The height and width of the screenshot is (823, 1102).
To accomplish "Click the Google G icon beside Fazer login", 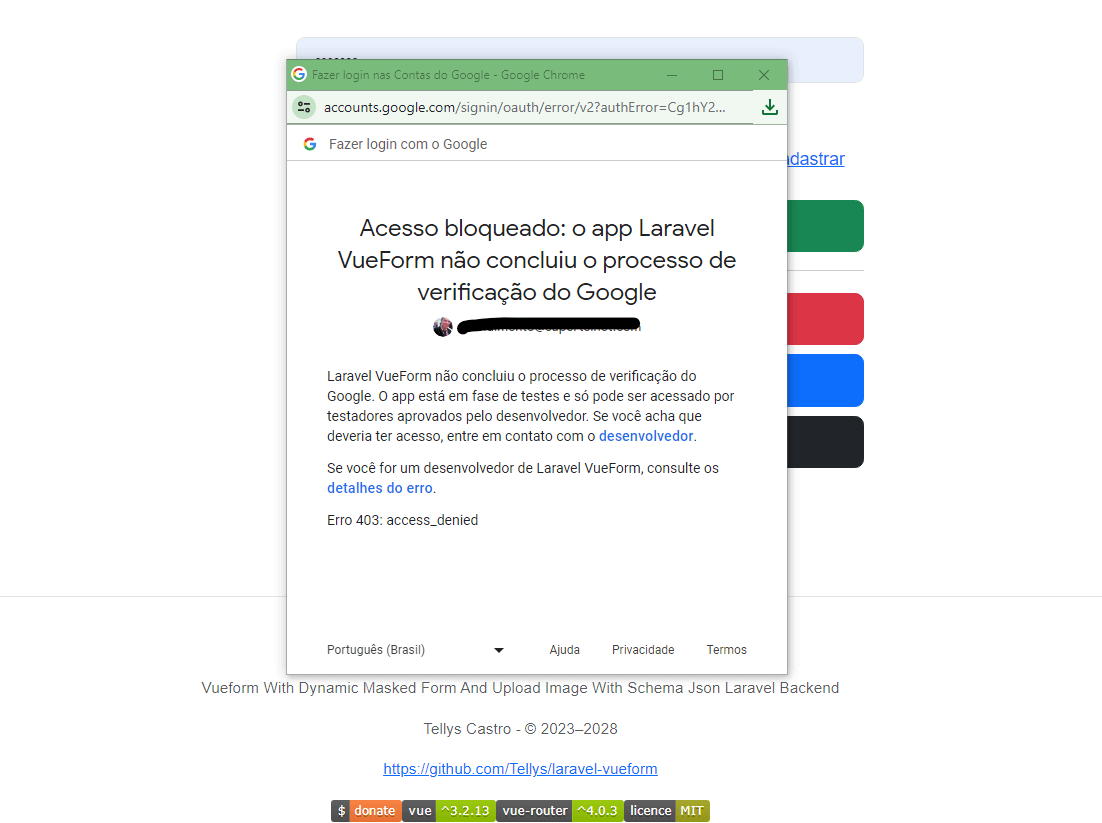I will pyautogui.click(x=310, y=144).
